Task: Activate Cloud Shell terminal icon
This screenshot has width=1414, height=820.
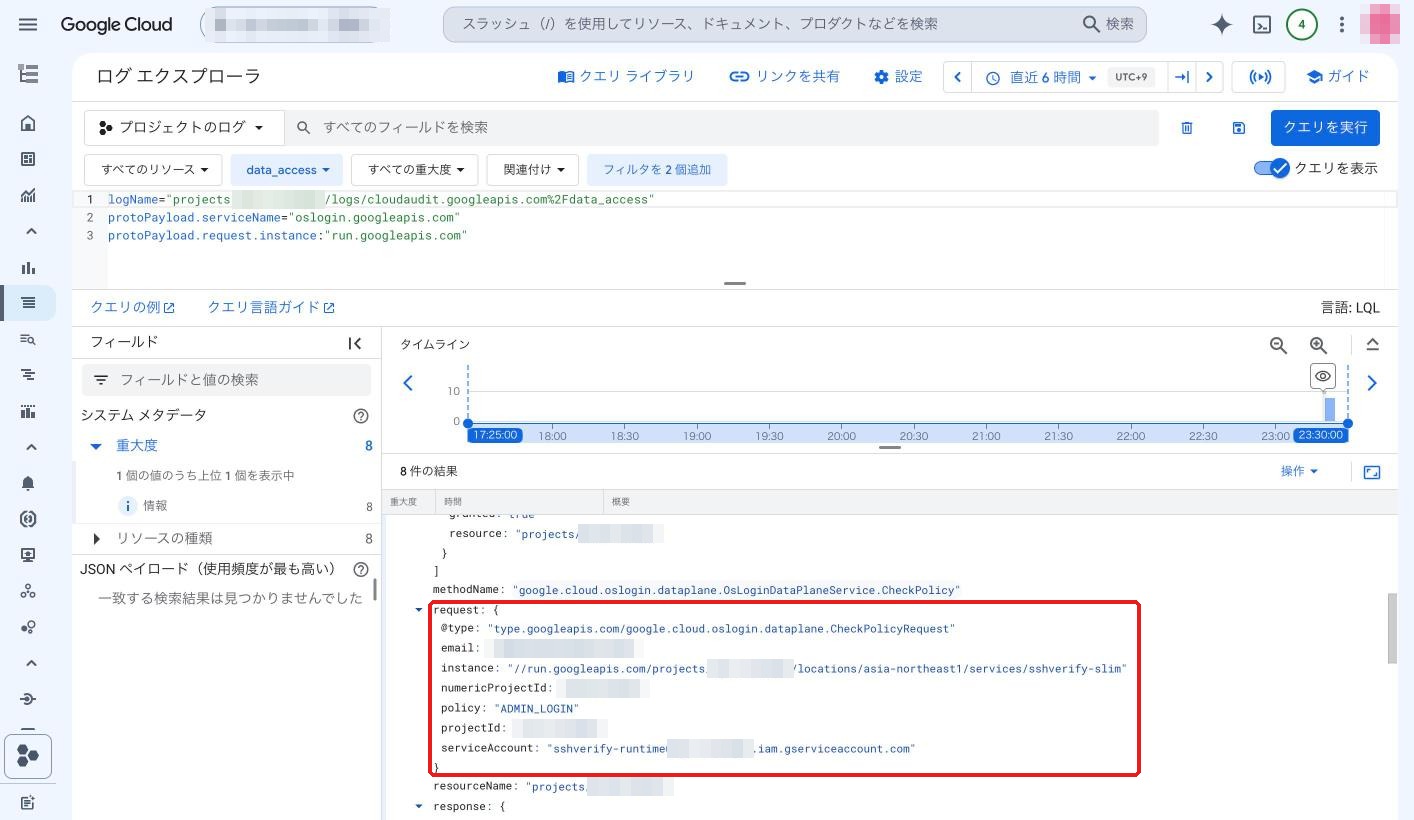Action: [x=1262, y=25]
